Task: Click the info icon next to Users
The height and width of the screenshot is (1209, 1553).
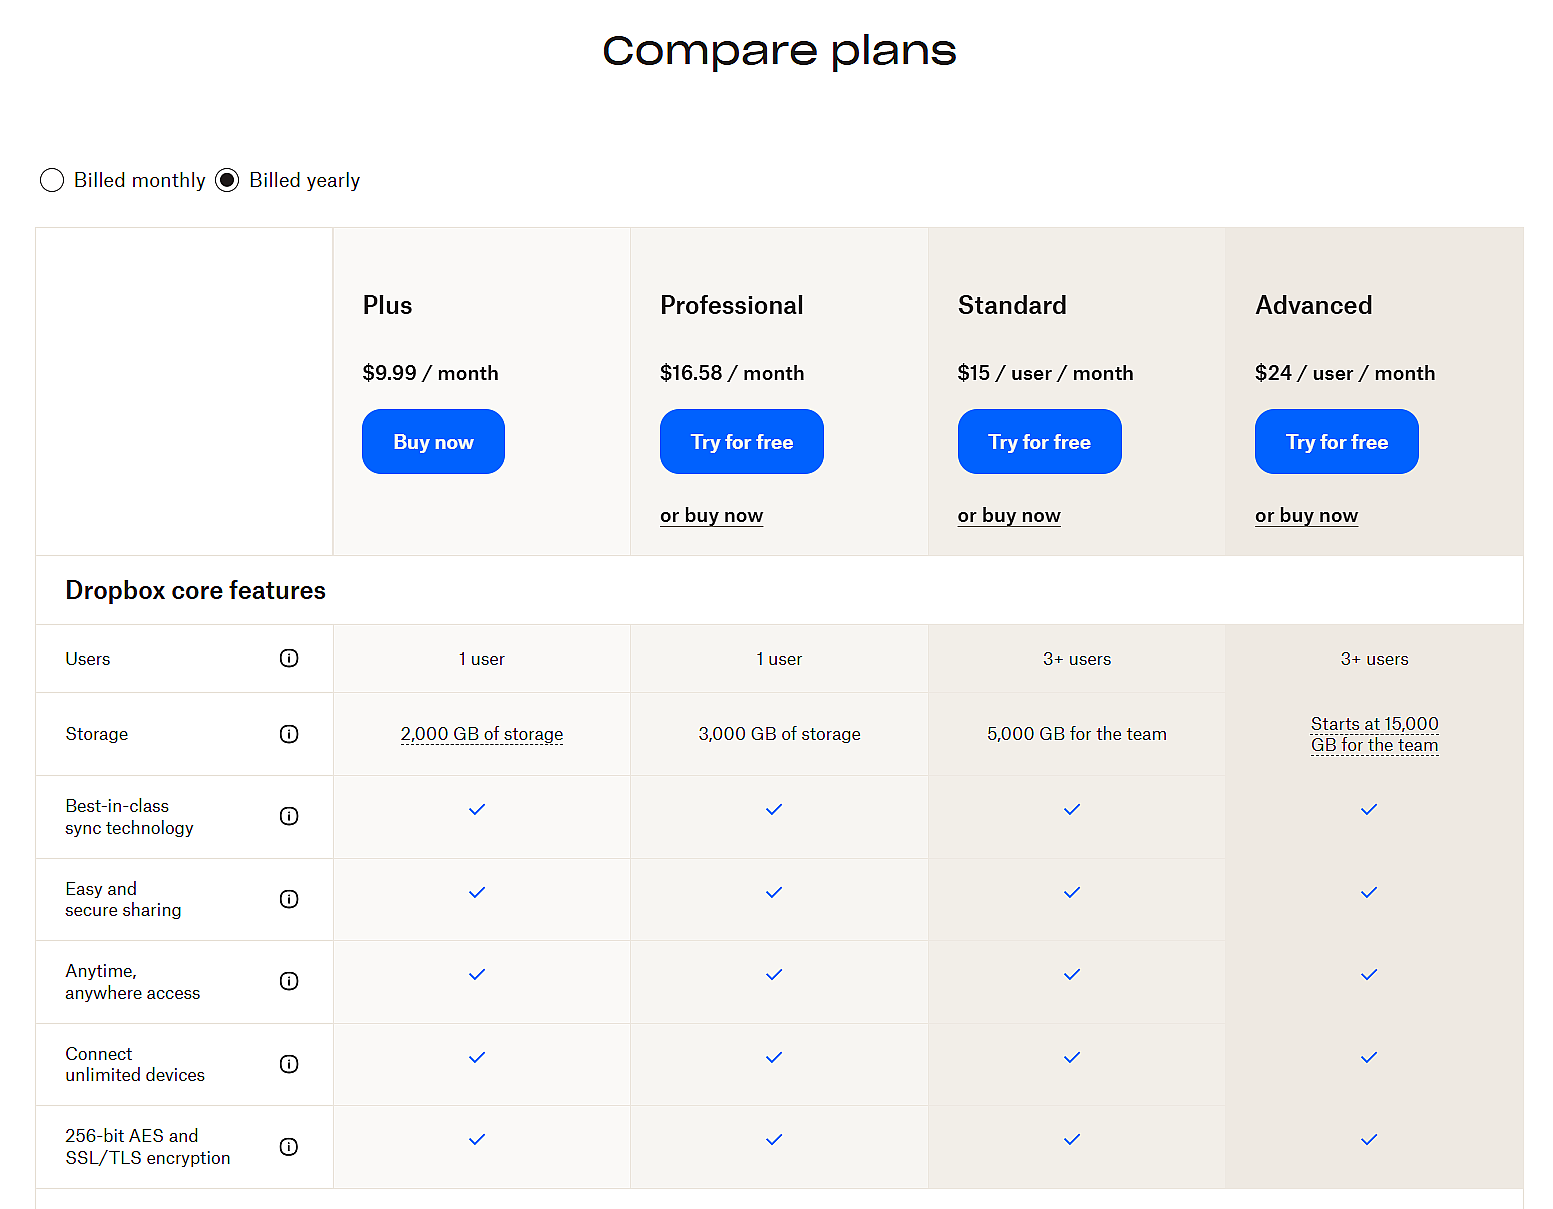Action: coord(289,658)
